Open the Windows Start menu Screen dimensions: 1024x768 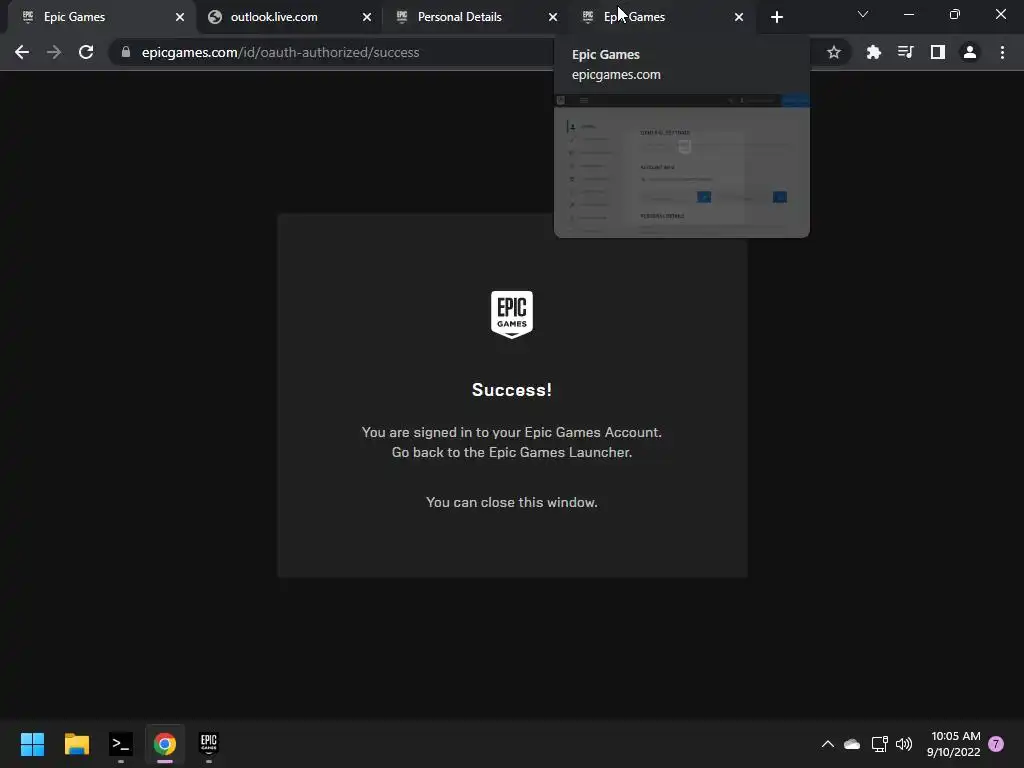(32, 744)
